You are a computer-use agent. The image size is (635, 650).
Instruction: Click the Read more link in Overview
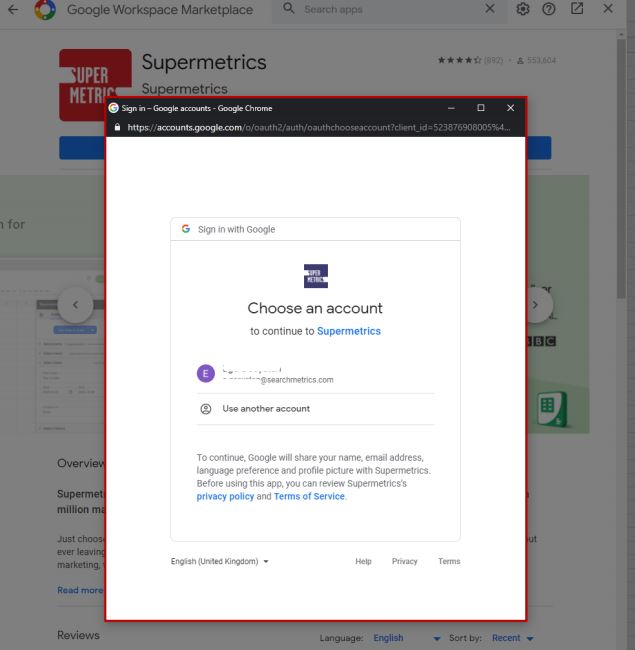(x=80, y=590)
